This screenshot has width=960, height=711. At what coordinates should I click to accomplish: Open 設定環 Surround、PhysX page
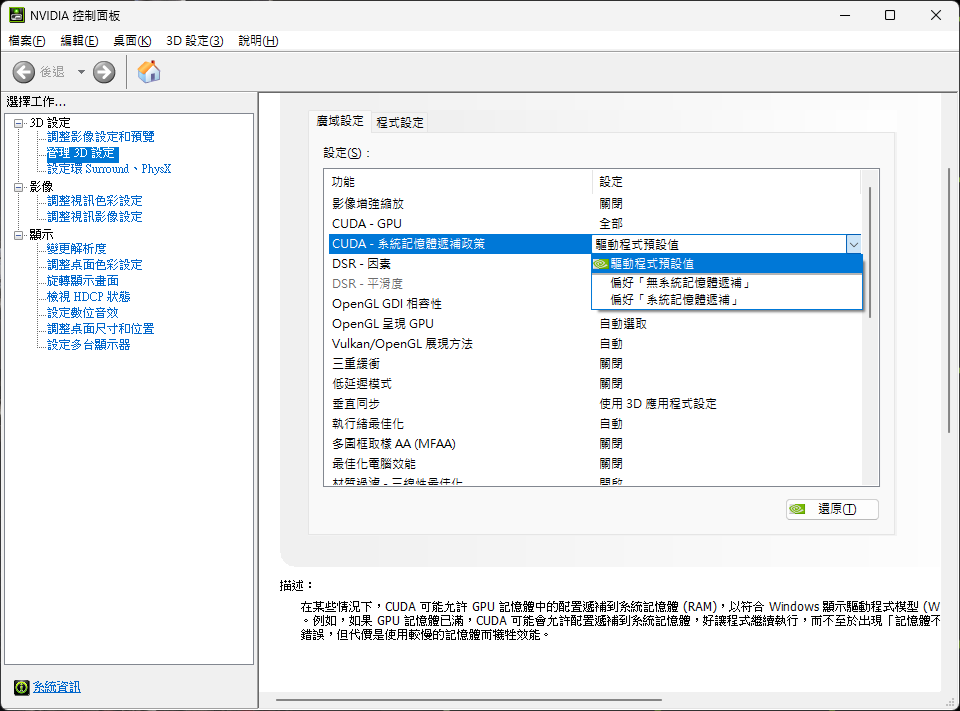tap(109, 169)
